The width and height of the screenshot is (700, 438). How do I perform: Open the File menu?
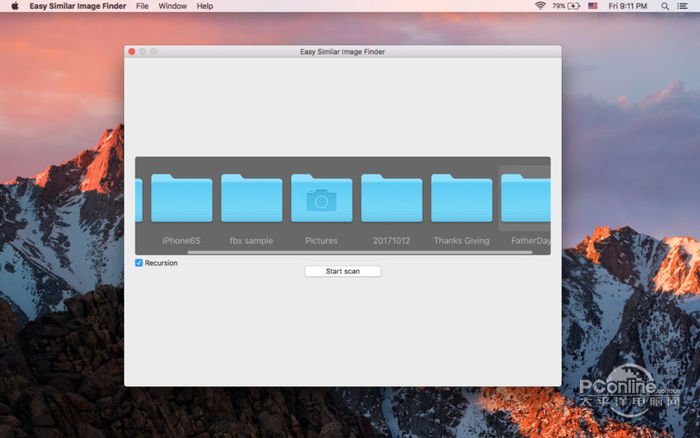point(142,6)
